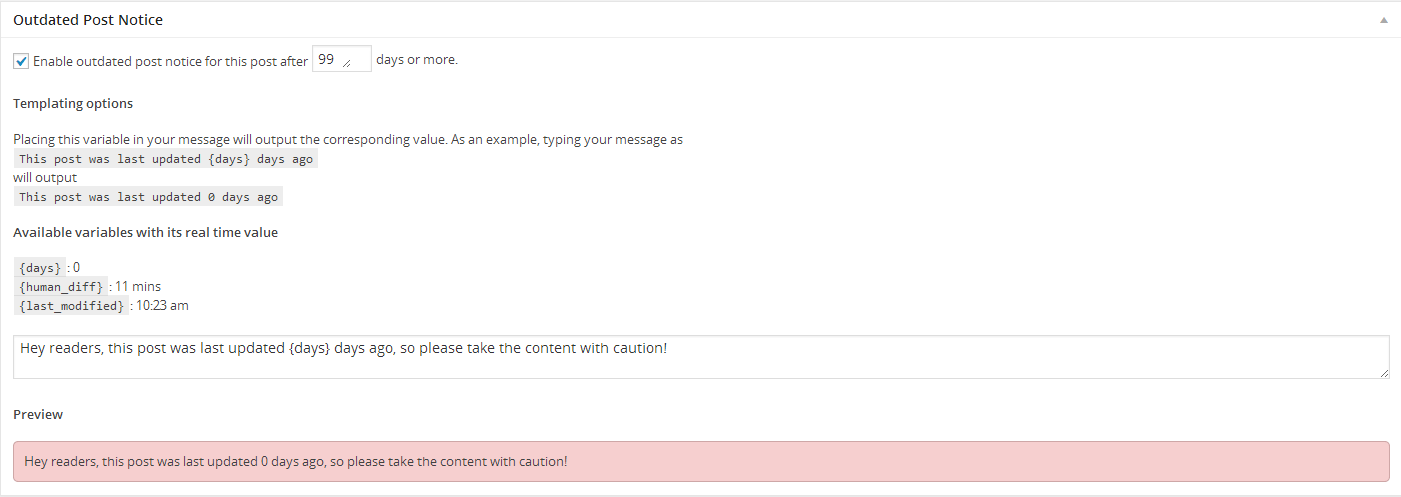Click the 'Enable outdated post notice' label text
The height and width of the screenshot is (497, 1401).
[170, 61]
